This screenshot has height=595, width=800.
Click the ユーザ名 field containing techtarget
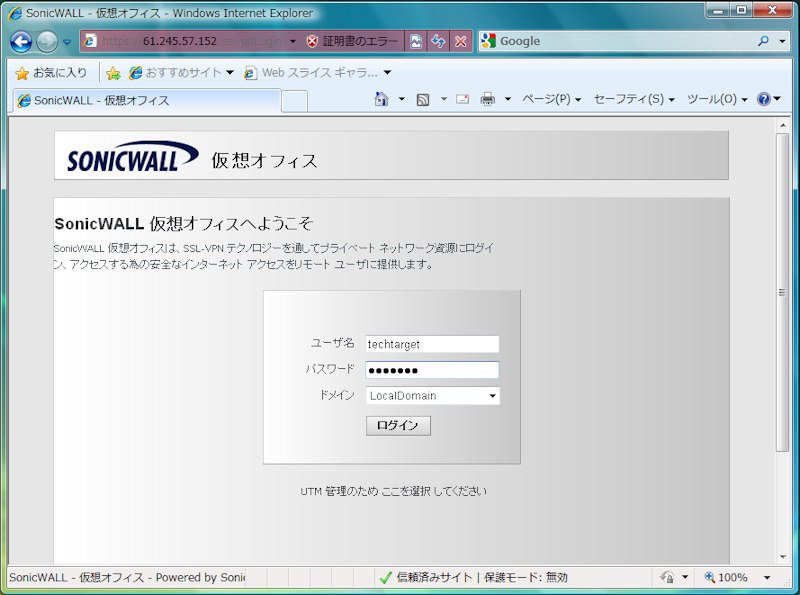point(432,344)
